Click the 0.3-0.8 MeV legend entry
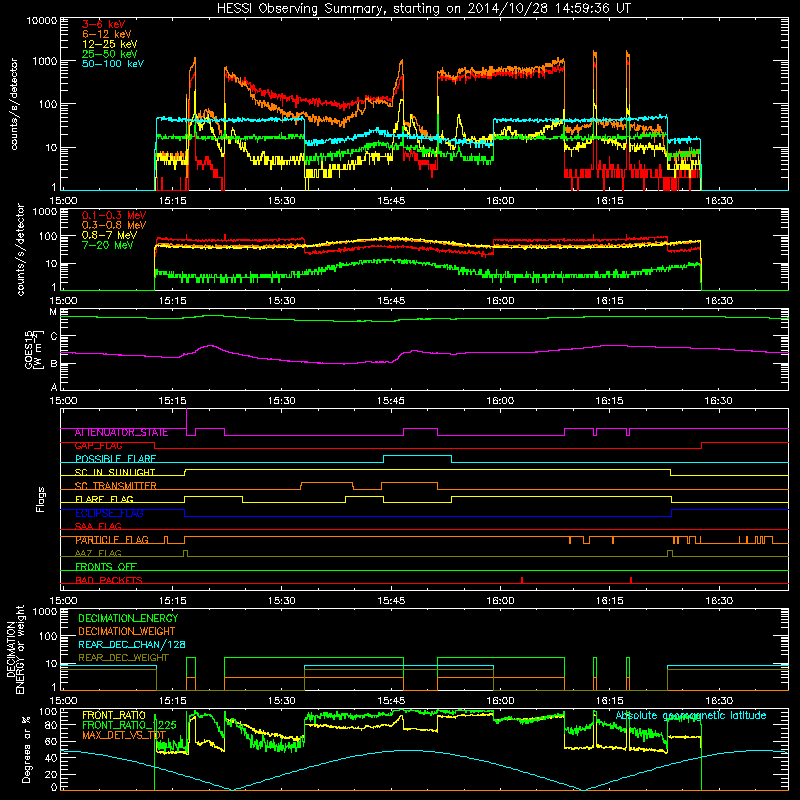 tap(114, 225)
